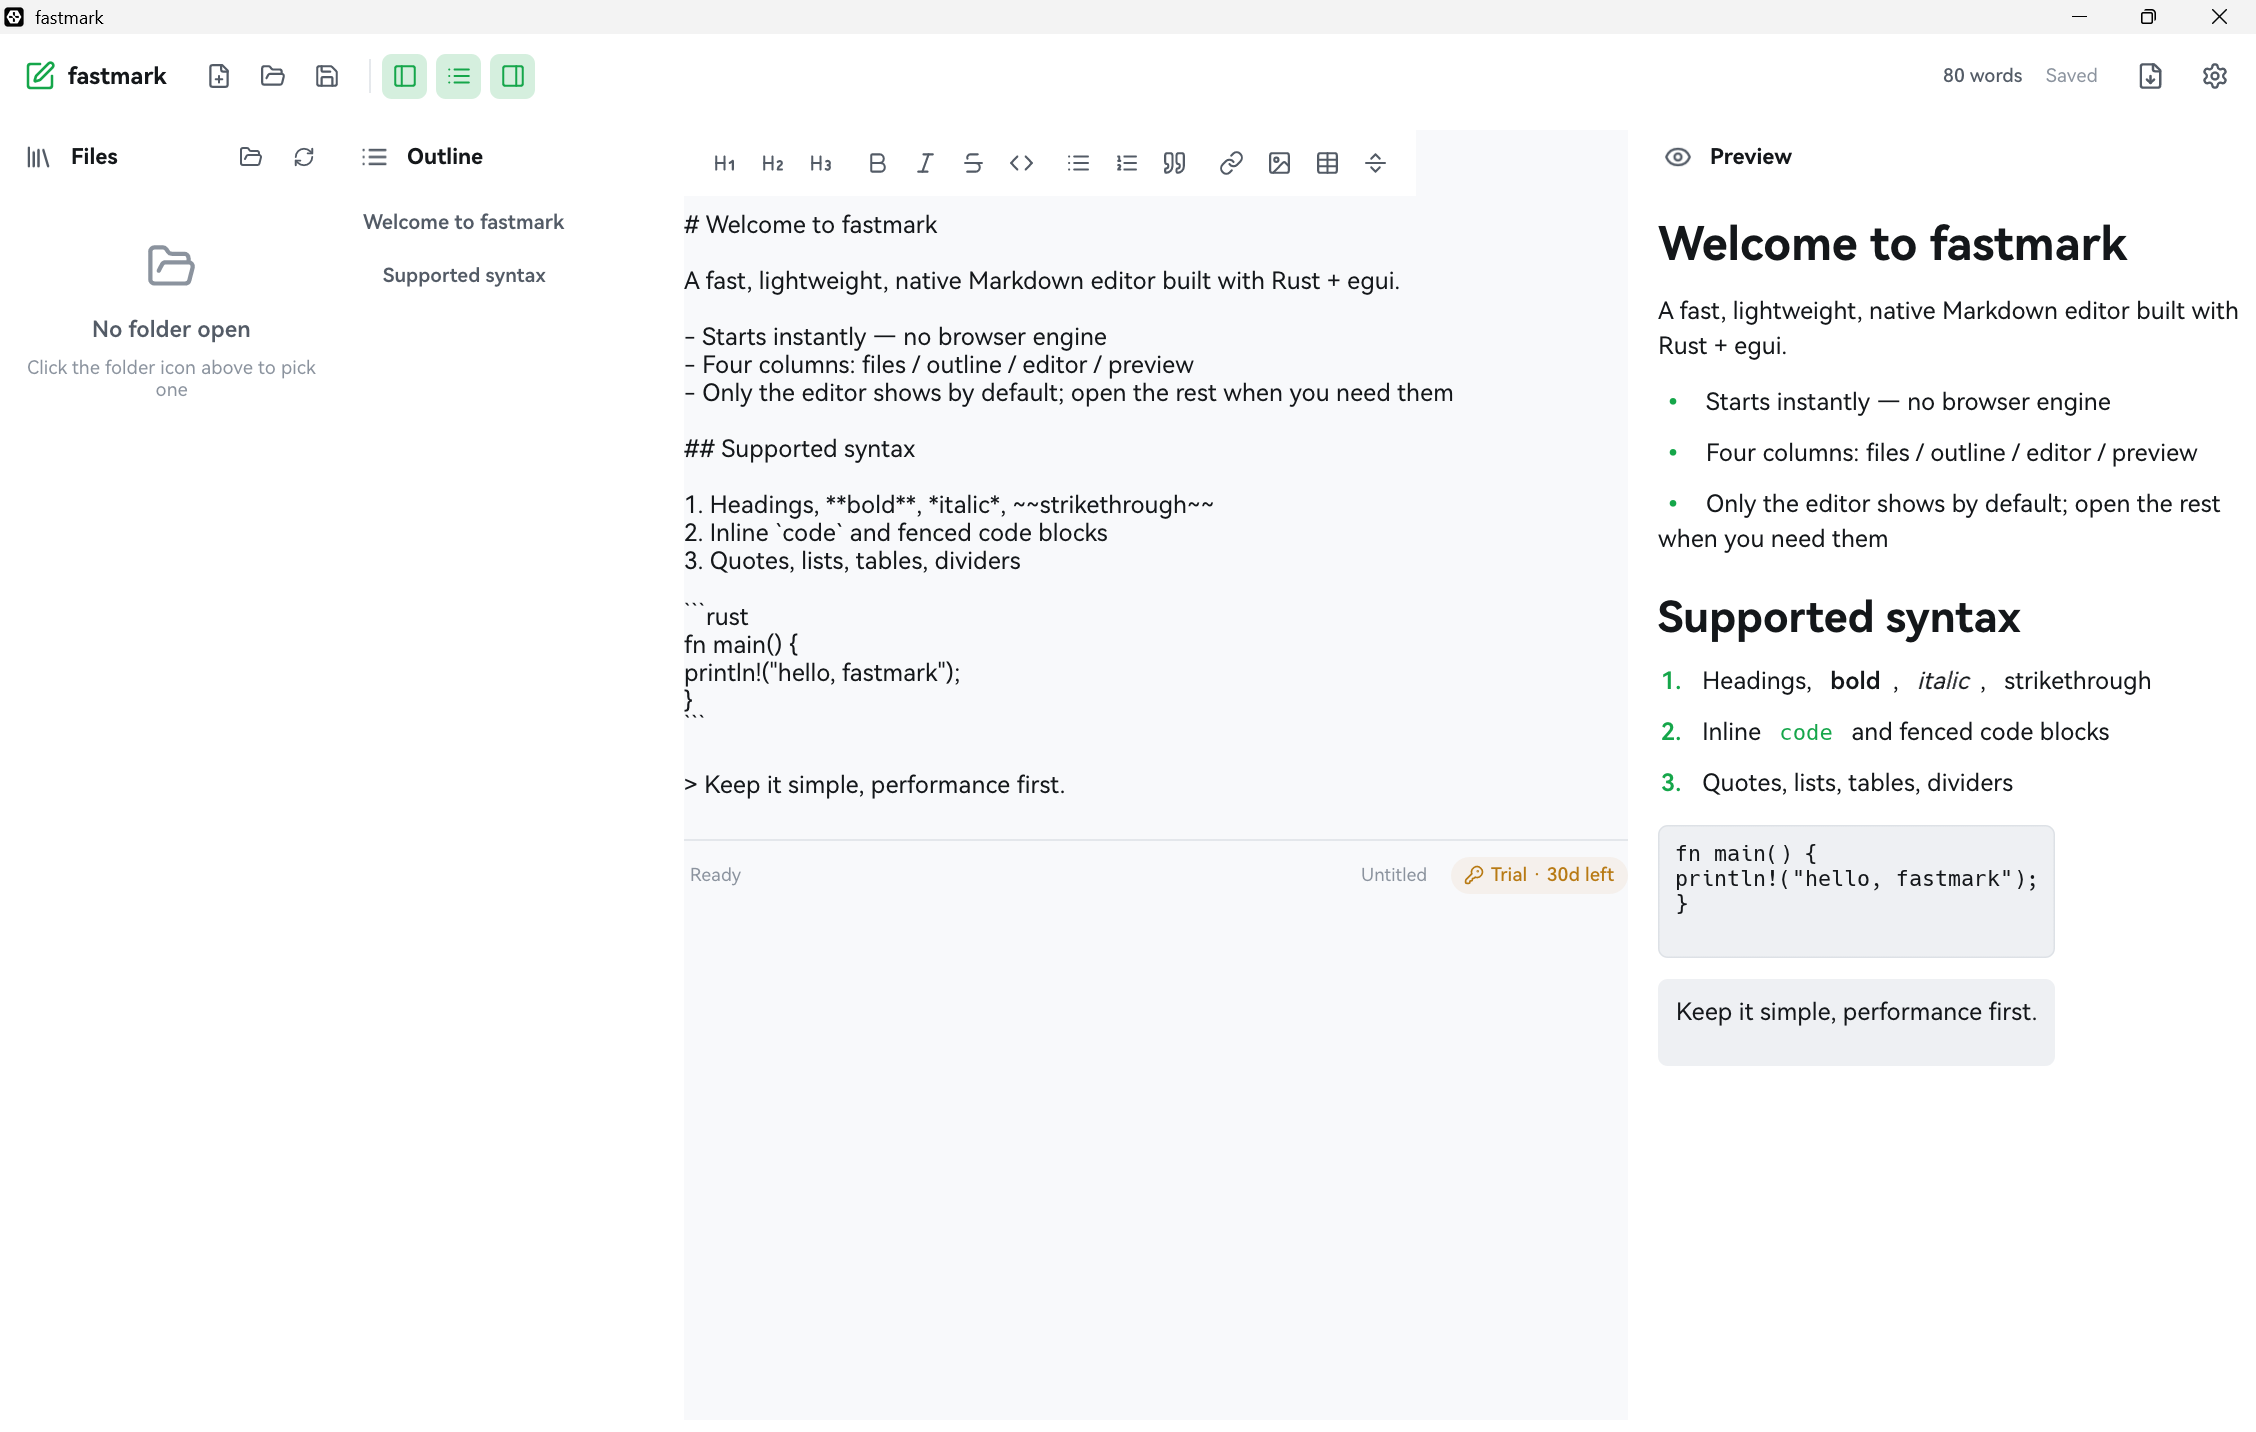Viewport: 2256px width, 1432px height.
Task: Click the 'Ready' status text
Action: 715,875
